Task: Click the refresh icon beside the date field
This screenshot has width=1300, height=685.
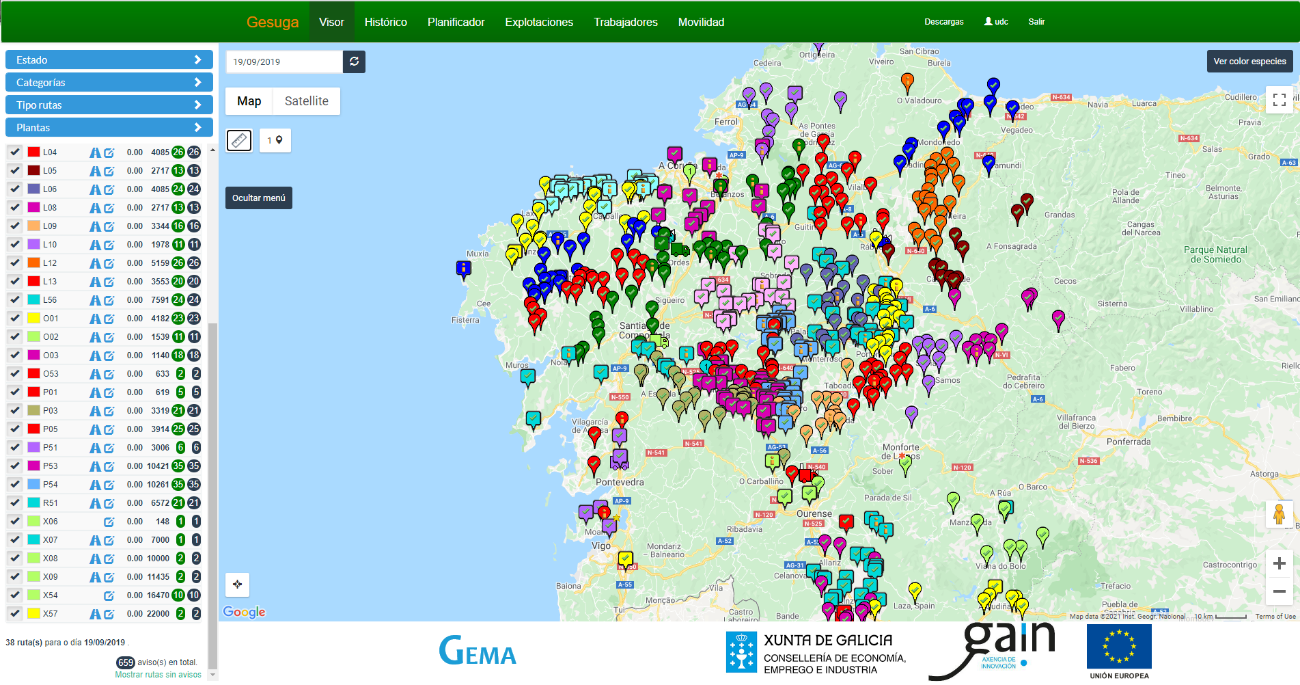Action: (x=354, y=62)
